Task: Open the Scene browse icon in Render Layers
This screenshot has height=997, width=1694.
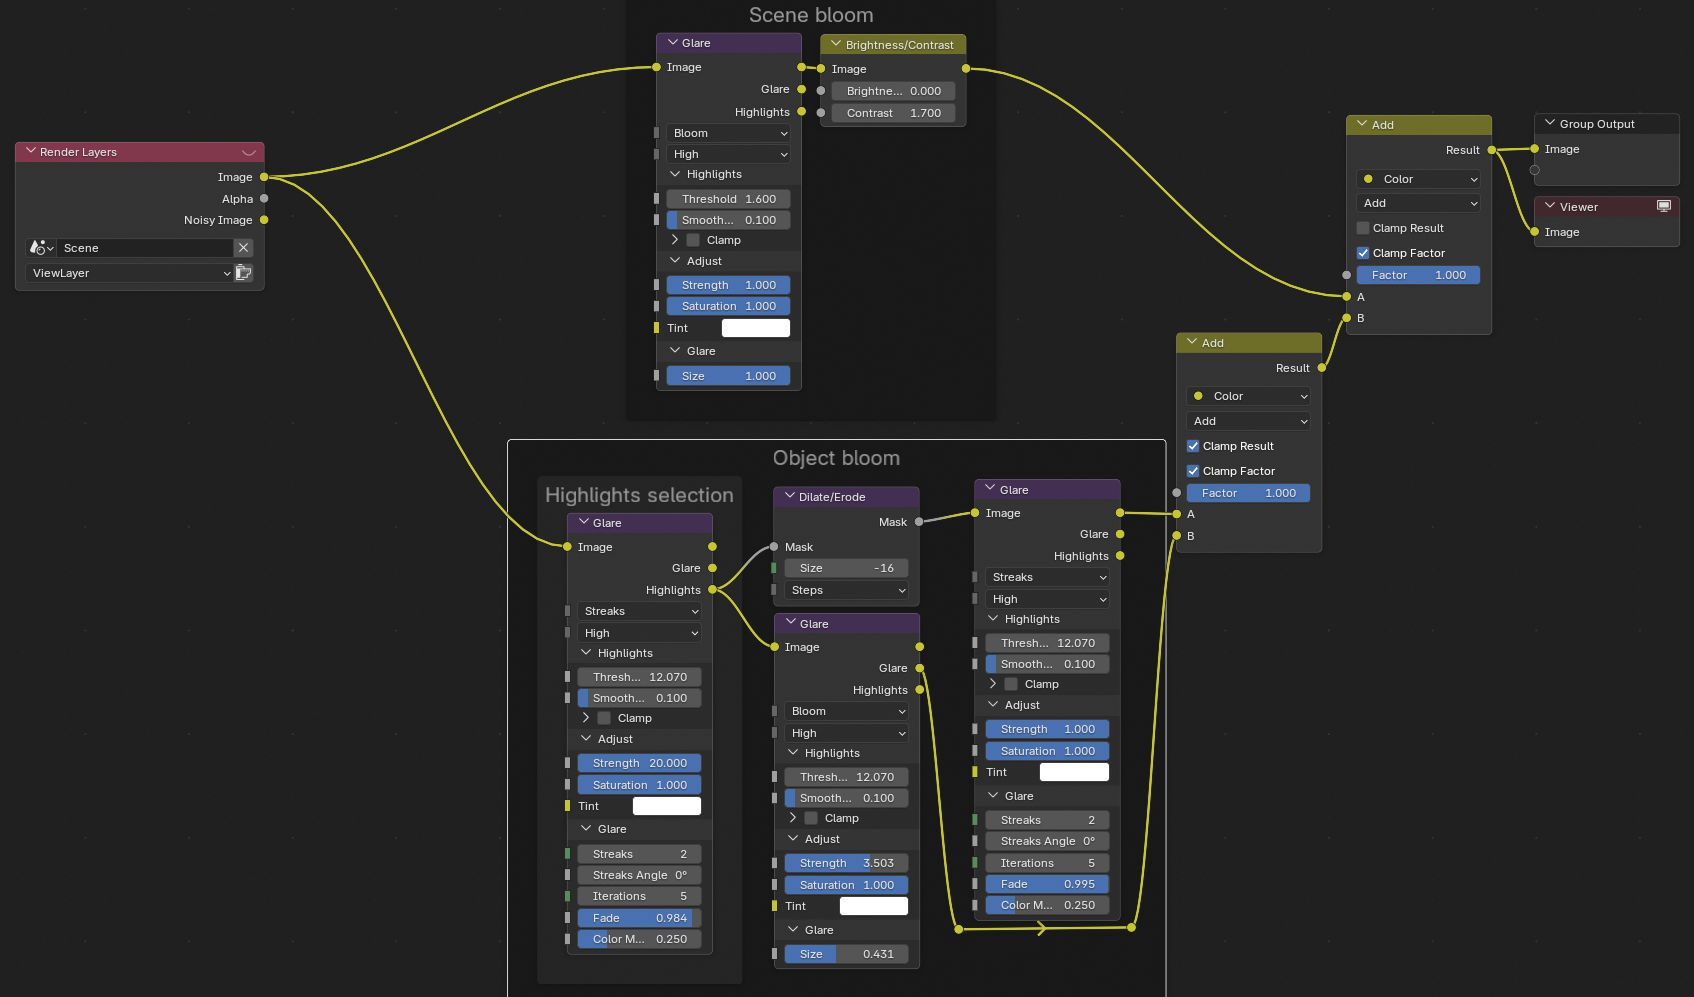Action: [x=41, y=248]
